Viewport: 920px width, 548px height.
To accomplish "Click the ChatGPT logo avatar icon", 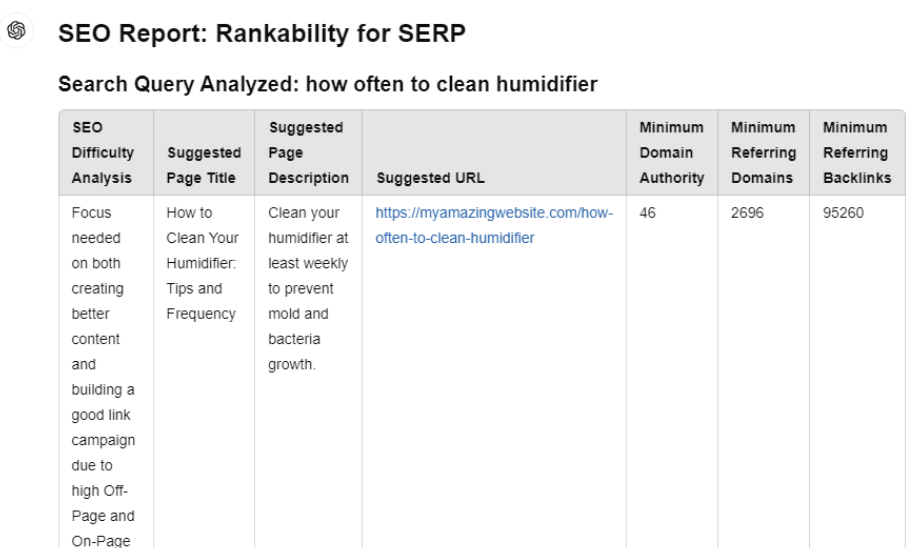I will pyautogui.click(x=16, y=31).
